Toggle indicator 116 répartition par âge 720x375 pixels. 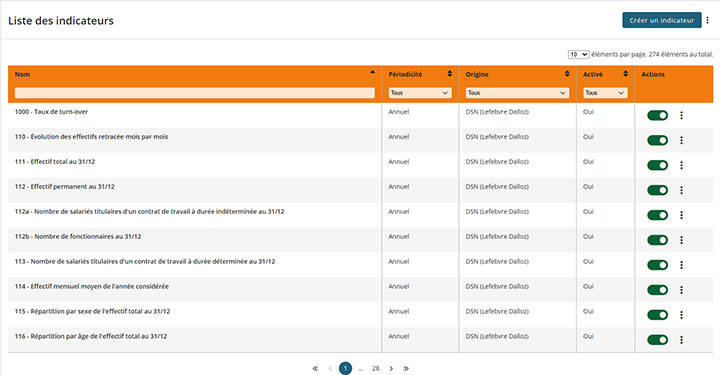pyautogui.click(x=658, y=340)
